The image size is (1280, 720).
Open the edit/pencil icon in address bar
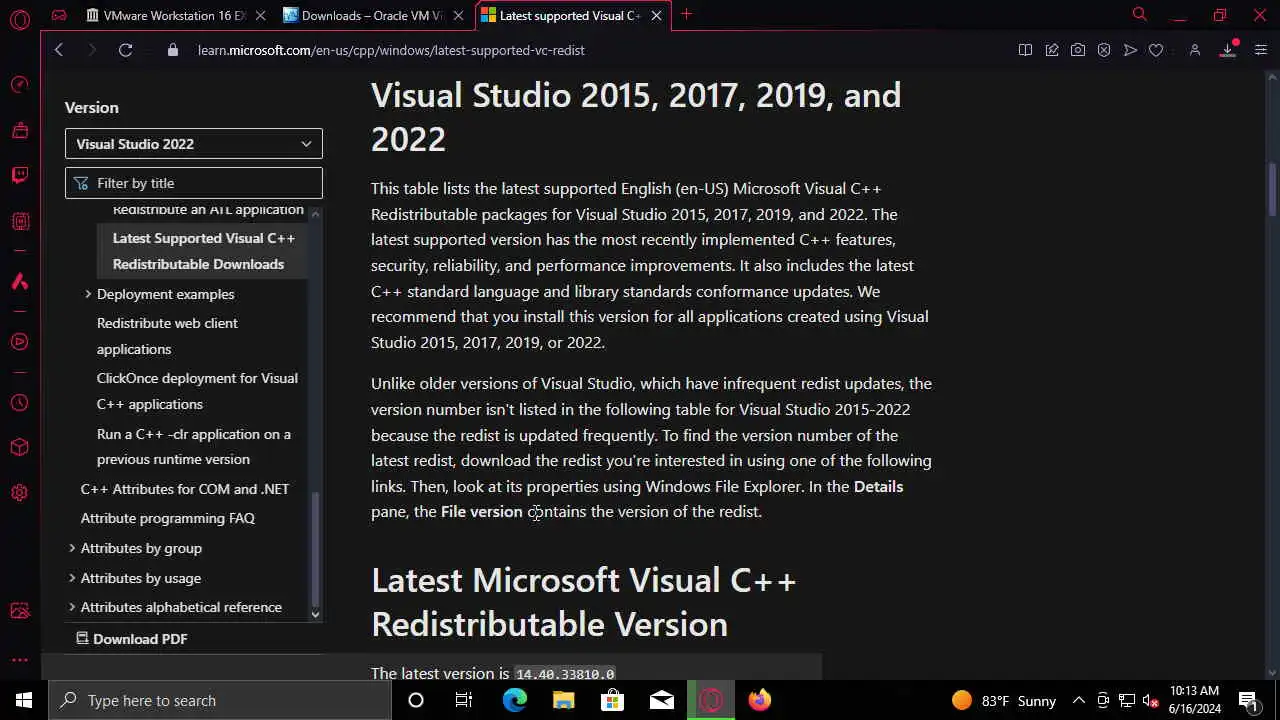[x=1052, y=50]
